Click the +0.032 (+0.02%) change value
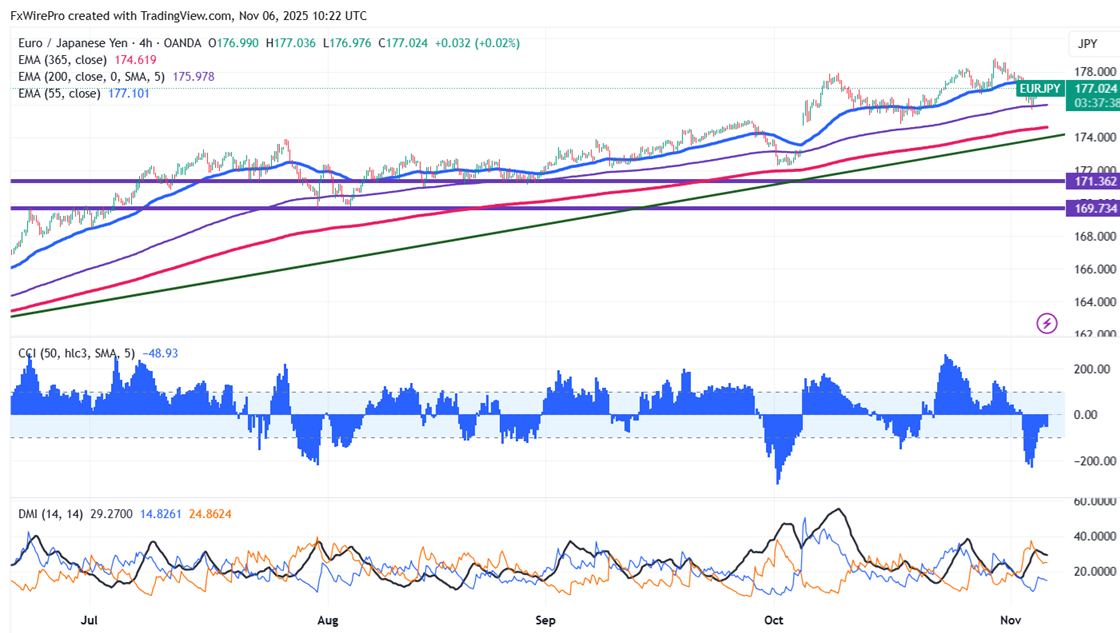Image resolution: width=1120 pixels, height=633 pixels. (x=477, y=43)
